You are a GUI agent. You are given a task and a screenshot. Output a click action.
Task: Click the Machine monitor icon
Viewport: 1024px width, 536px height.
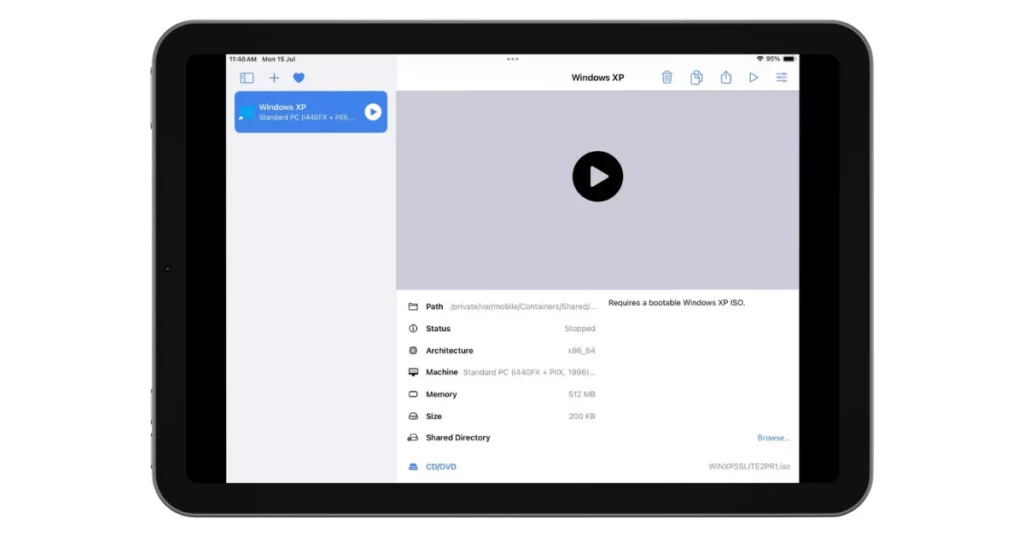click(x=413, y=372)
